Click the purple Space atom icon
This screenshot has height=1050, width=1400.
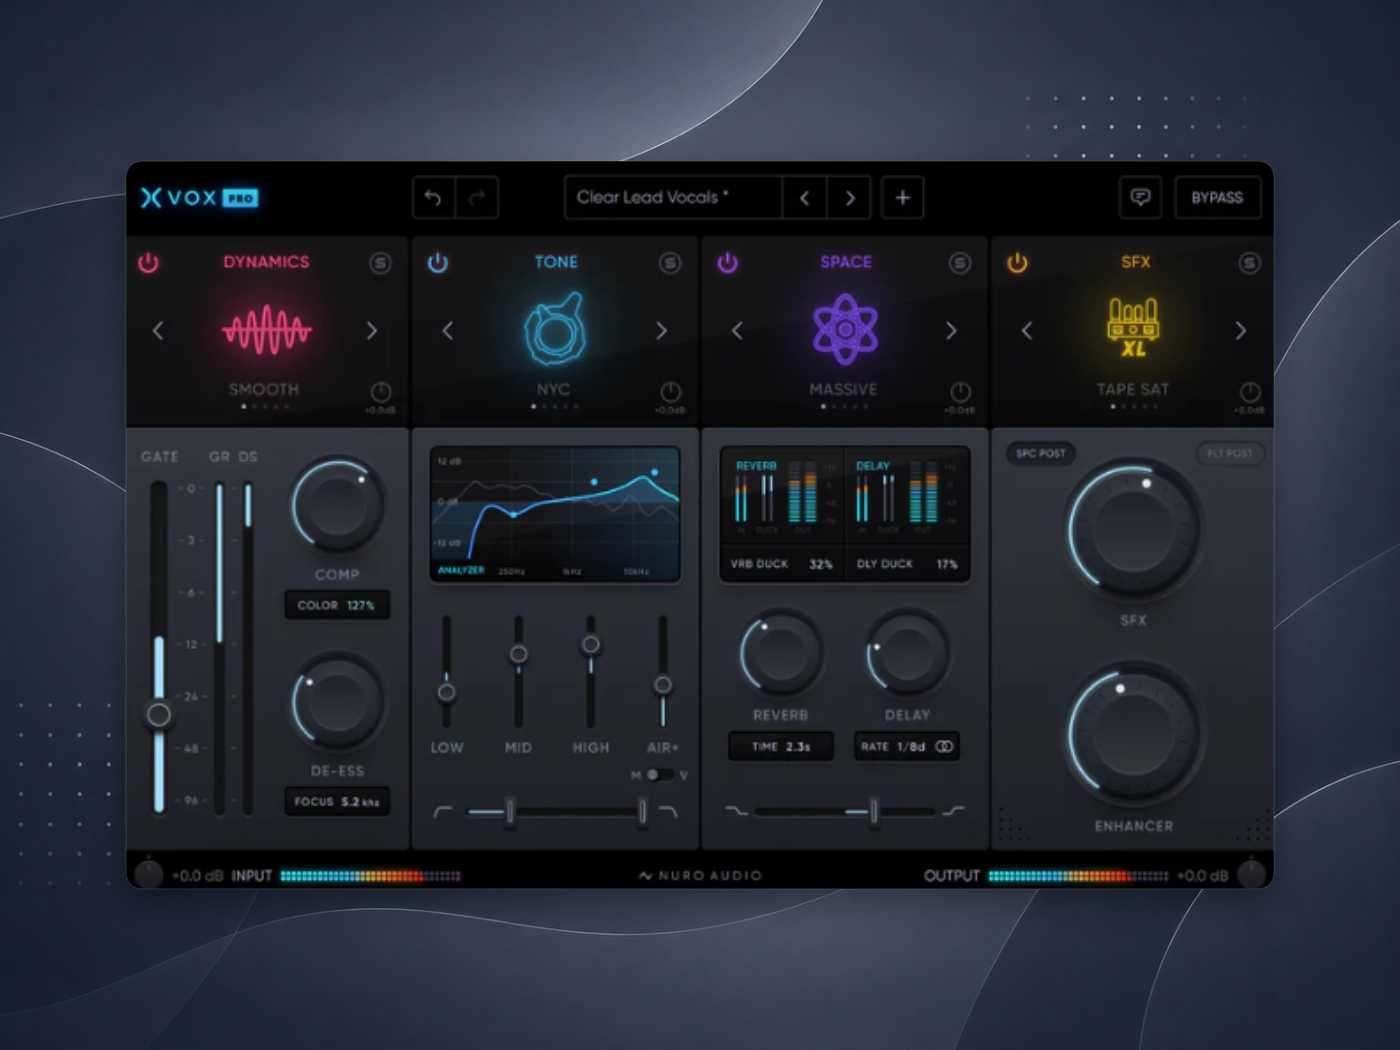845,329
